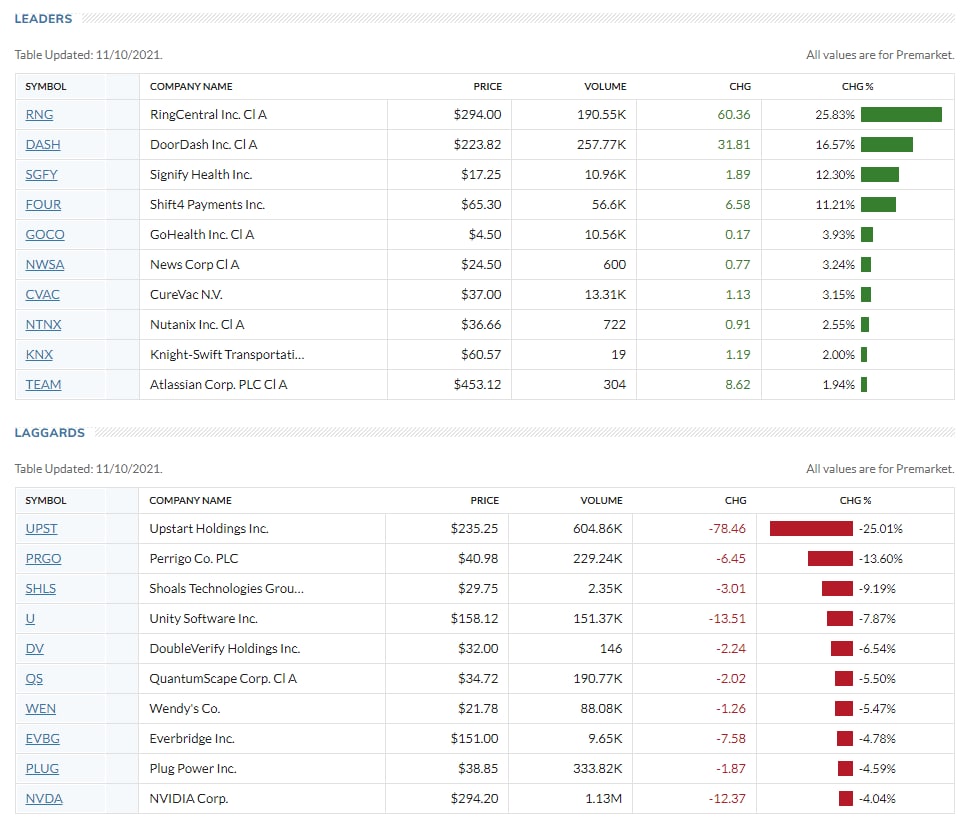Click the red bar for Upstart -25.01%
Image resolution: width=962 pixels, height=819 pixels.
pos(811,529)
